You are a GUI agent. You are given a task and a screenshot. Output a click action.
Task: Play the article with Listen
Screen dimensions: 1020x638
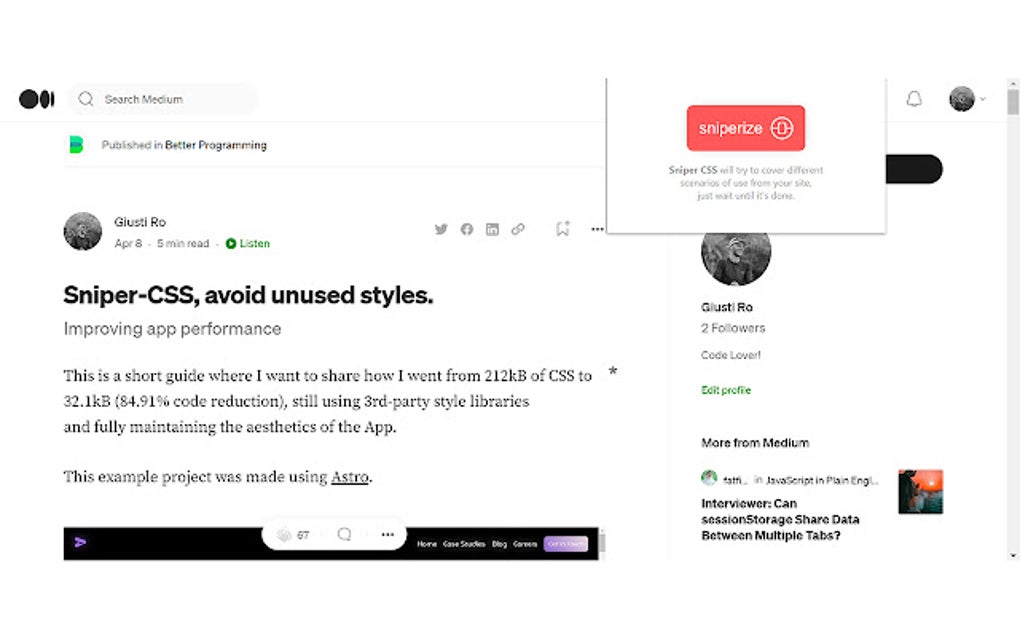coord(248,243)
